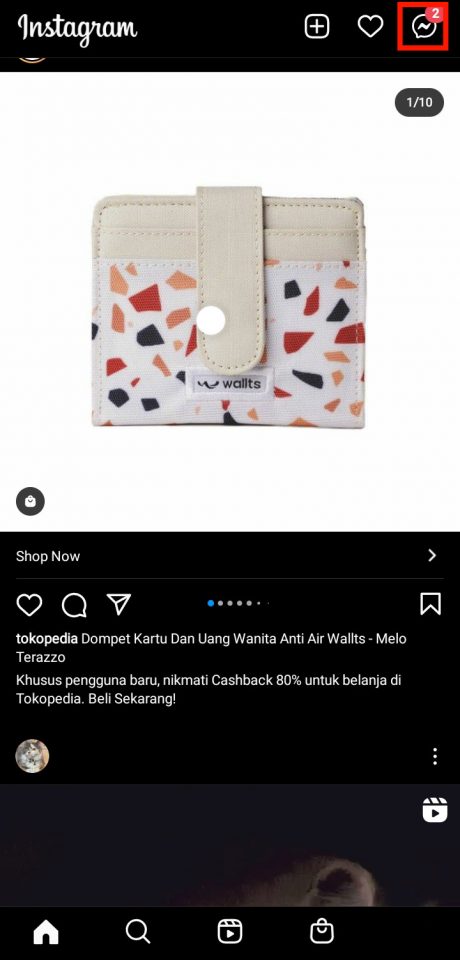
Task: View products via shopping bag badge
Action: (30, 502)
